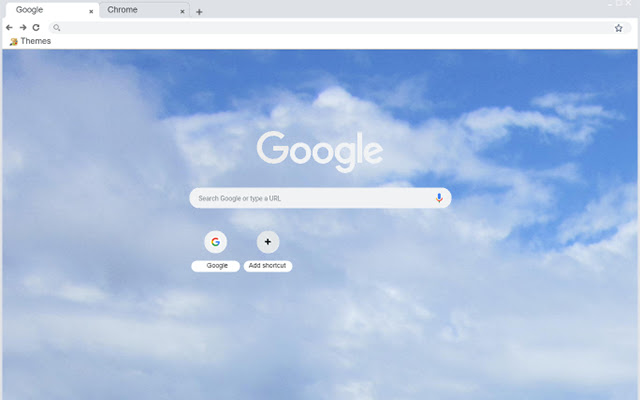
Task: Reload the page with the refresh icon
Action: click(x=36, y=27)
